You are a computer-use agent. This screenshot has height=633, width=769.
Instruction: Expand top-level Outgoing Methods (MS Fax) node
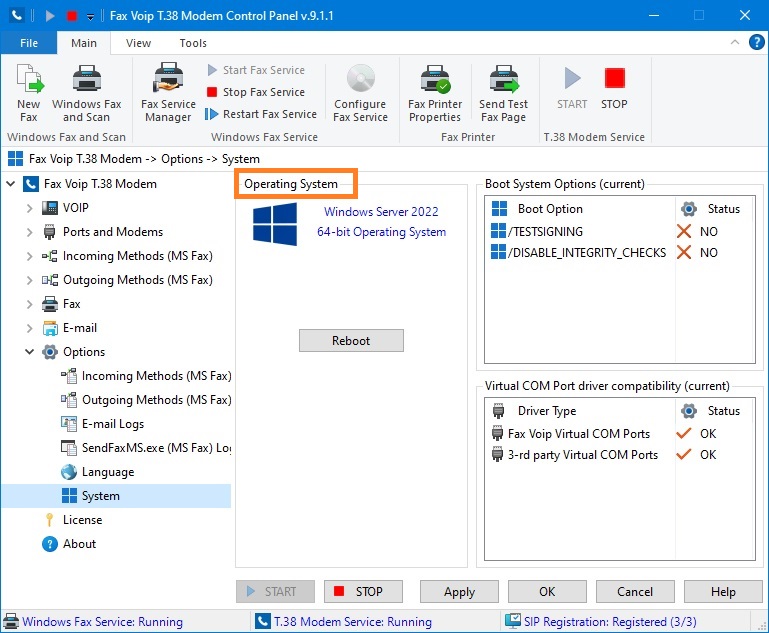[x=29, y=280]
